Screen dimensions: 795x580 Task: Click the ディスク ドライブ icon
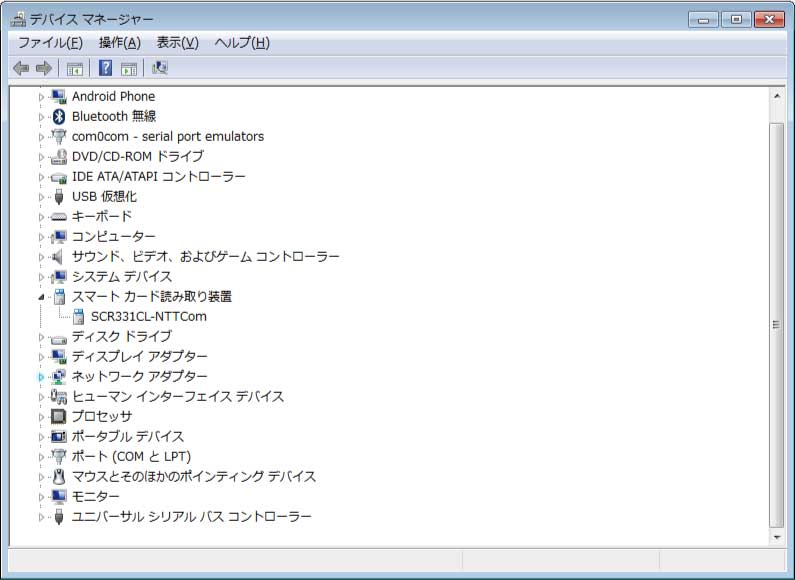point(59,338)
